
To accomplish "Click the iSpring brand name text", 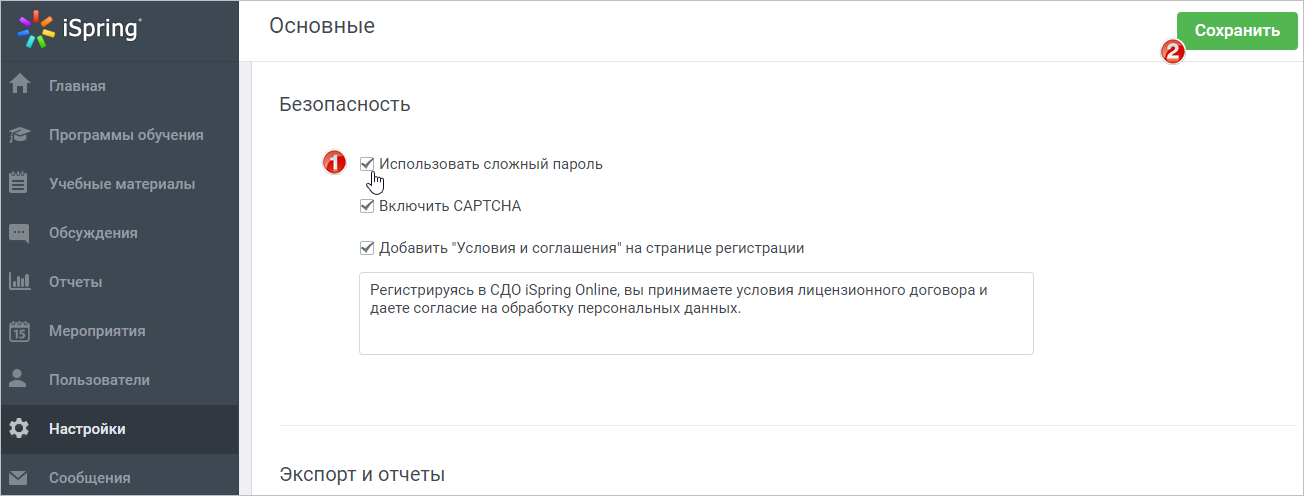I will (x=108, y=29).
